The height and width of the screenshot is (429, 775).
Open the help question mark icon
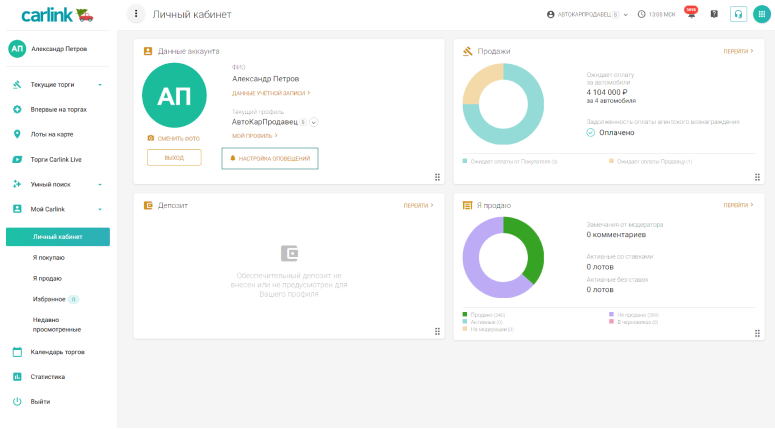tap(714, 14)
